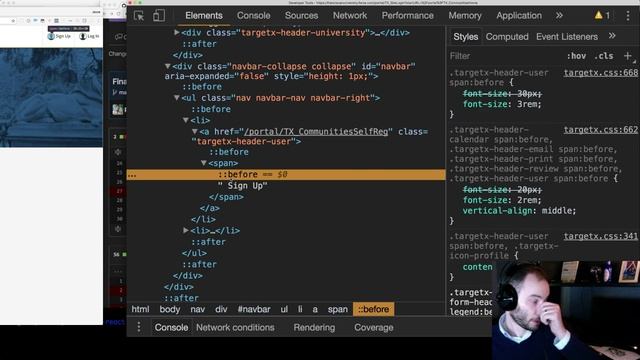Open the targetx.css:668 source link

(x=600, y=73)
